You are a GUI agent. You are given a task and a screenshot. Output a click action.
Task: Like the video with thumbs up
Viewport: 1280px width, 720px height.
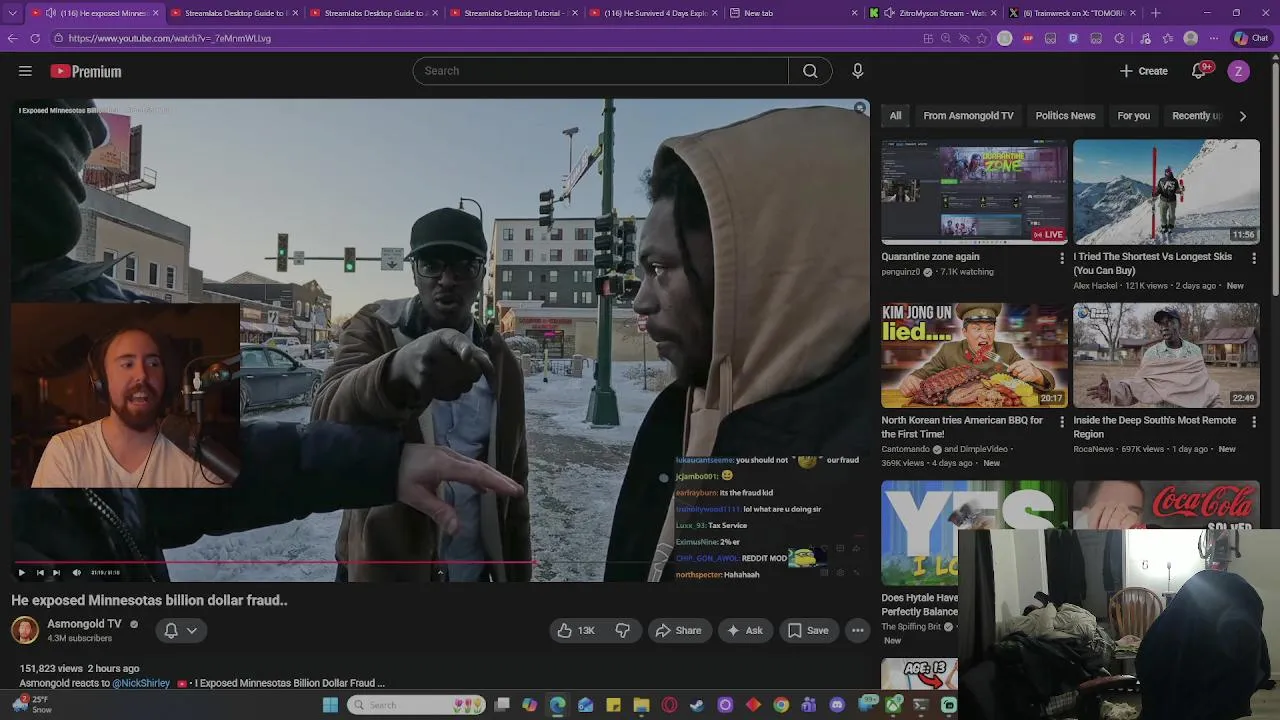(x=576, y=630)
